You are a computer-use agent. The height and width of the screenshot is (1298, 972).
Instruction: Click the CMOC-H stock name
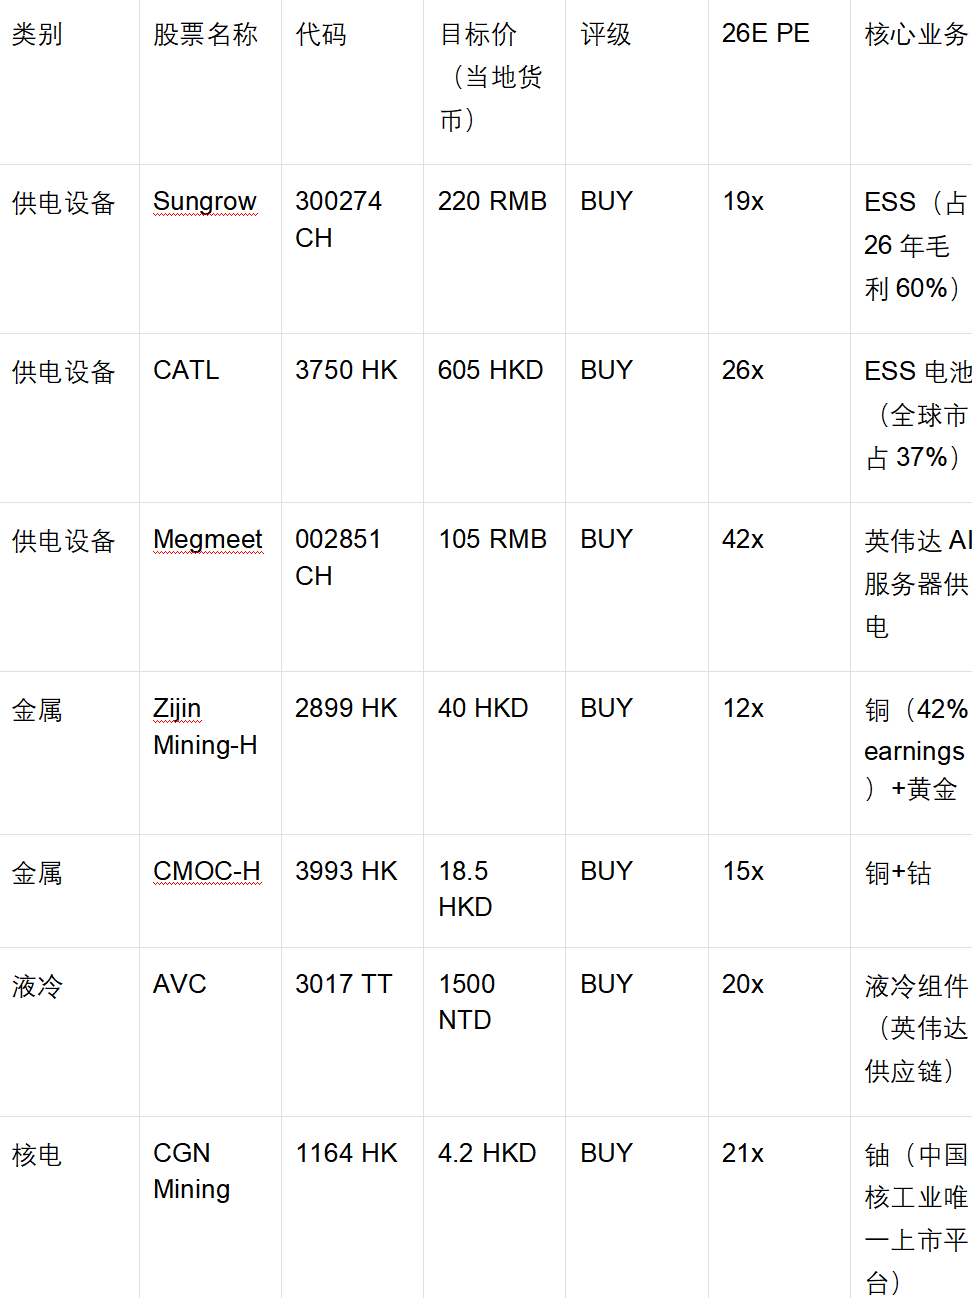207,872
